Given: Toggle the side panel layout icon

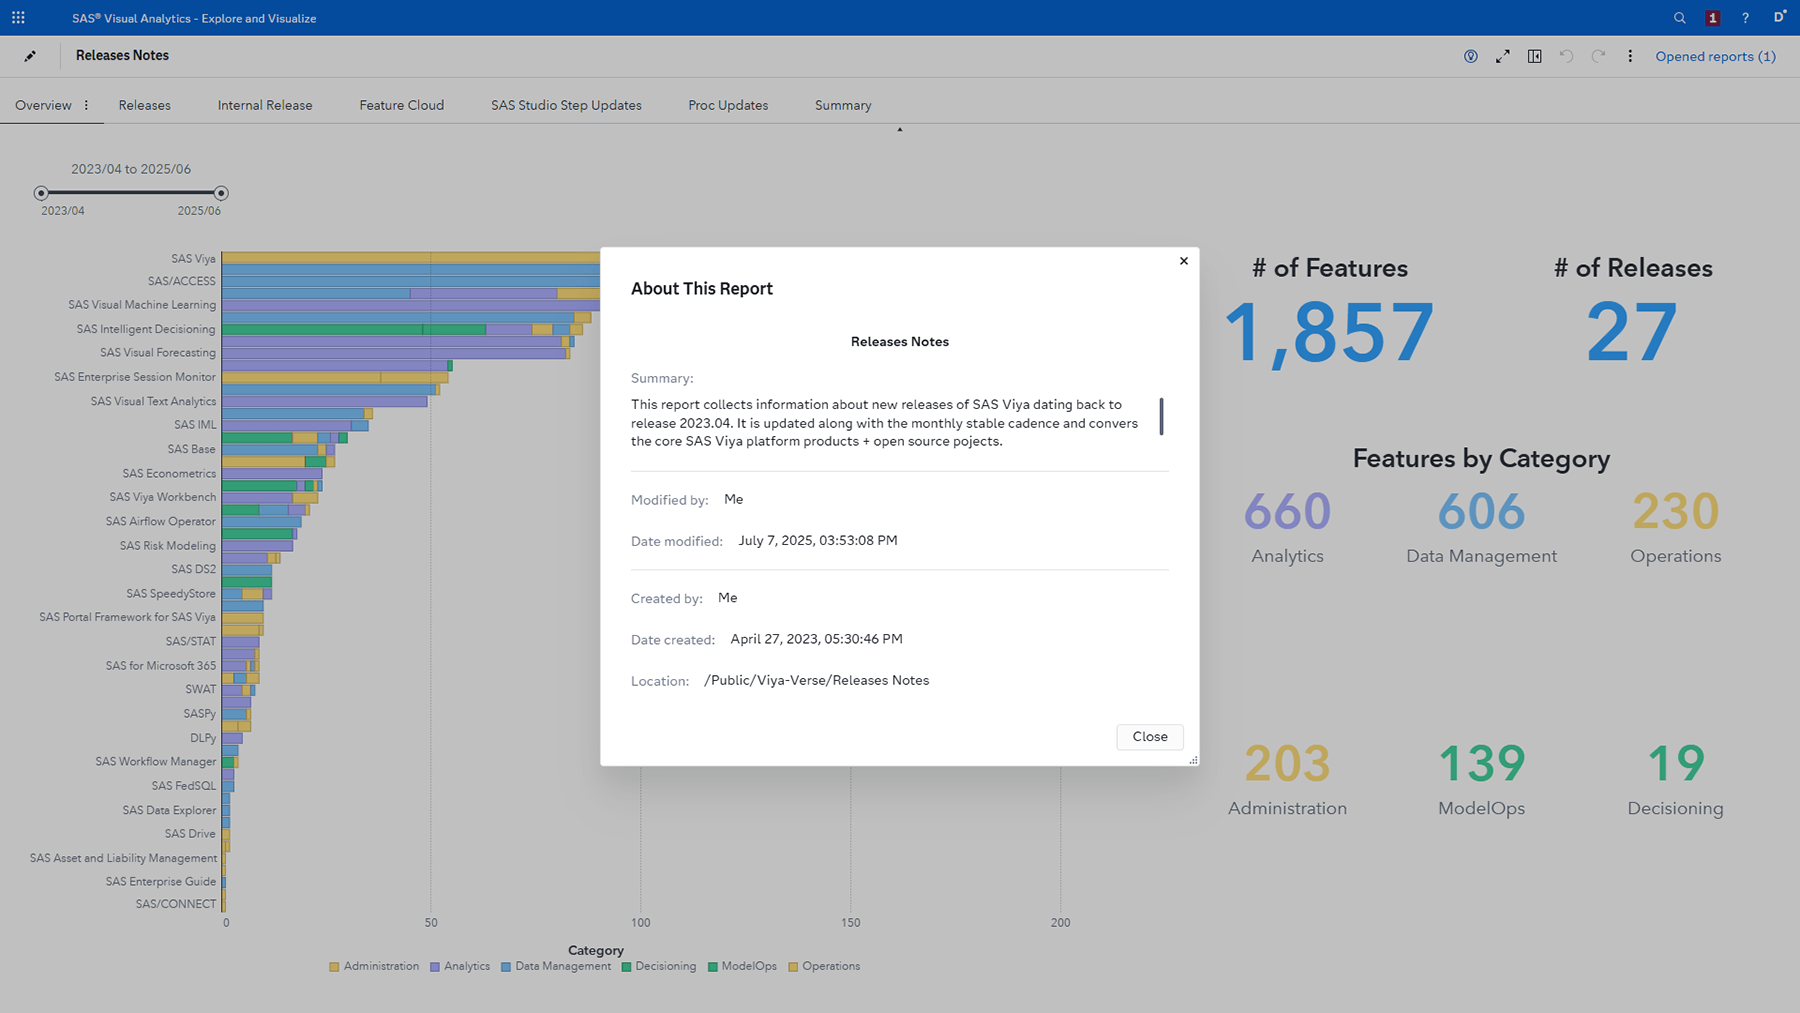Looking at the screenshot, I should 1534,57.
